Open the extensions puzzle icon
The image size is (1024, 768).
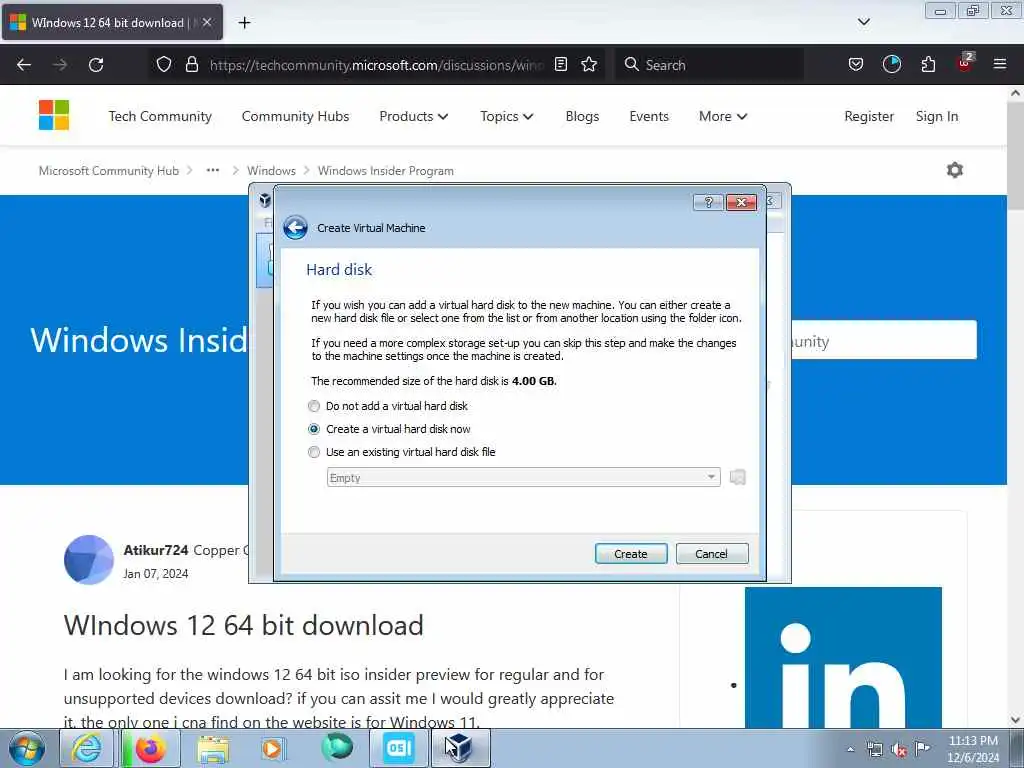[928, 65]
